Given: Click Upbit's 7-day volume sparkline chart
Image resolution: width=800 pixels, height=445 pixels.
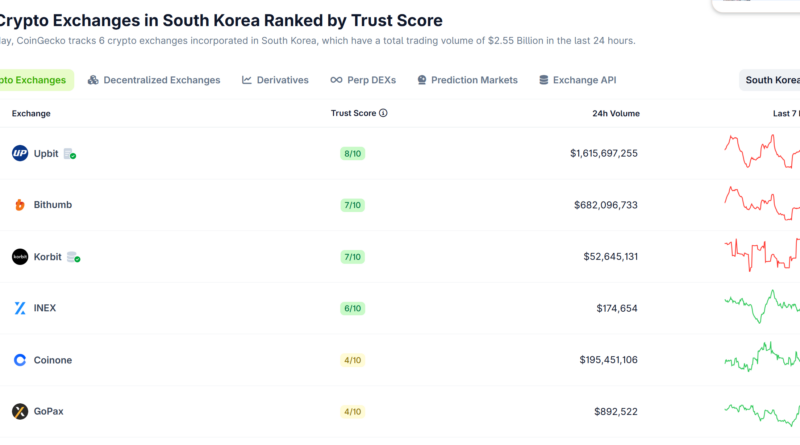Looking at the screenshot, I should [762, 153].
